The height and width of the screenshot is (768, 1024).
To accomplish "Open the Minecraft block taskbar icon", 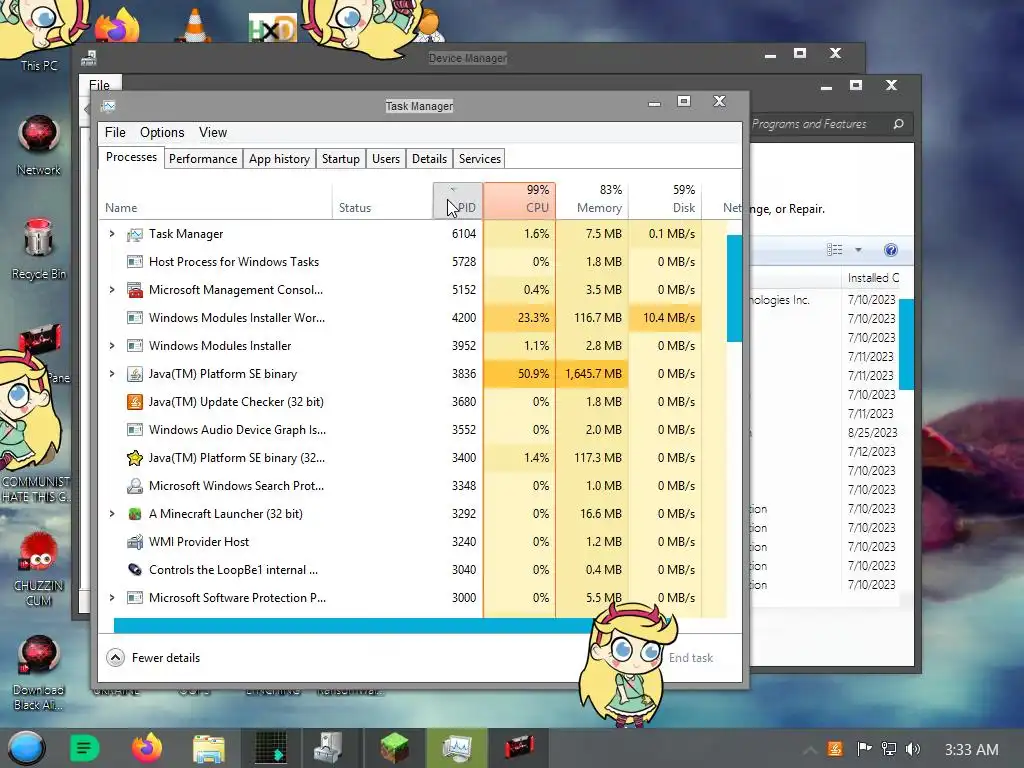I will [x=394, y=748].
